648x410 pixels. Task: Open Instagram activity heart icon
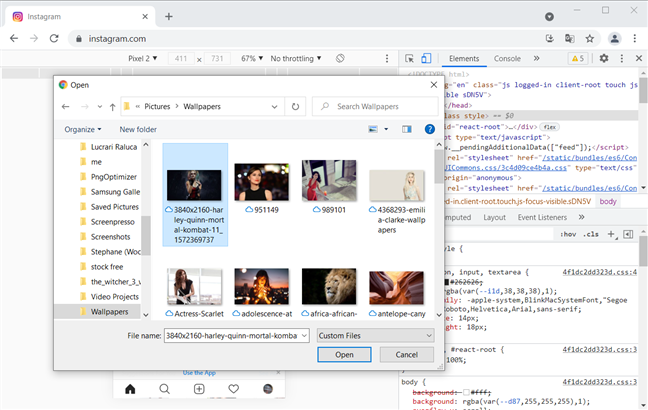point(234,388)
